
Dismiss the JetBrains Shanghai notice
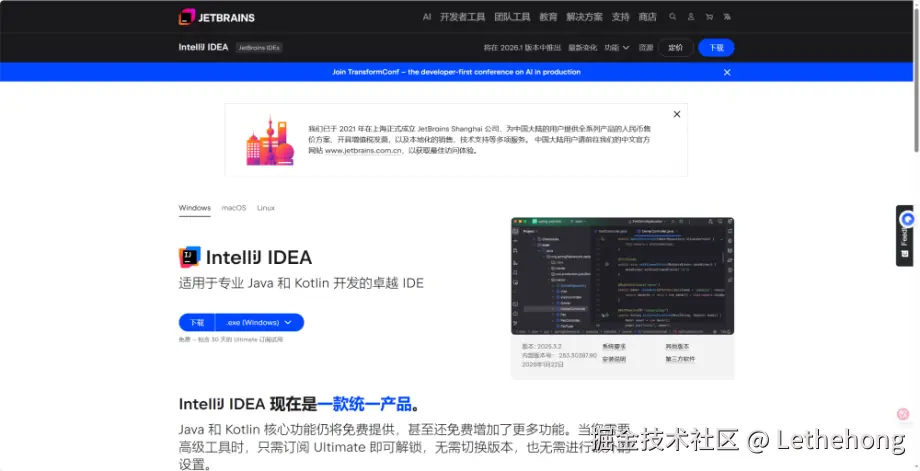point(677,114)
